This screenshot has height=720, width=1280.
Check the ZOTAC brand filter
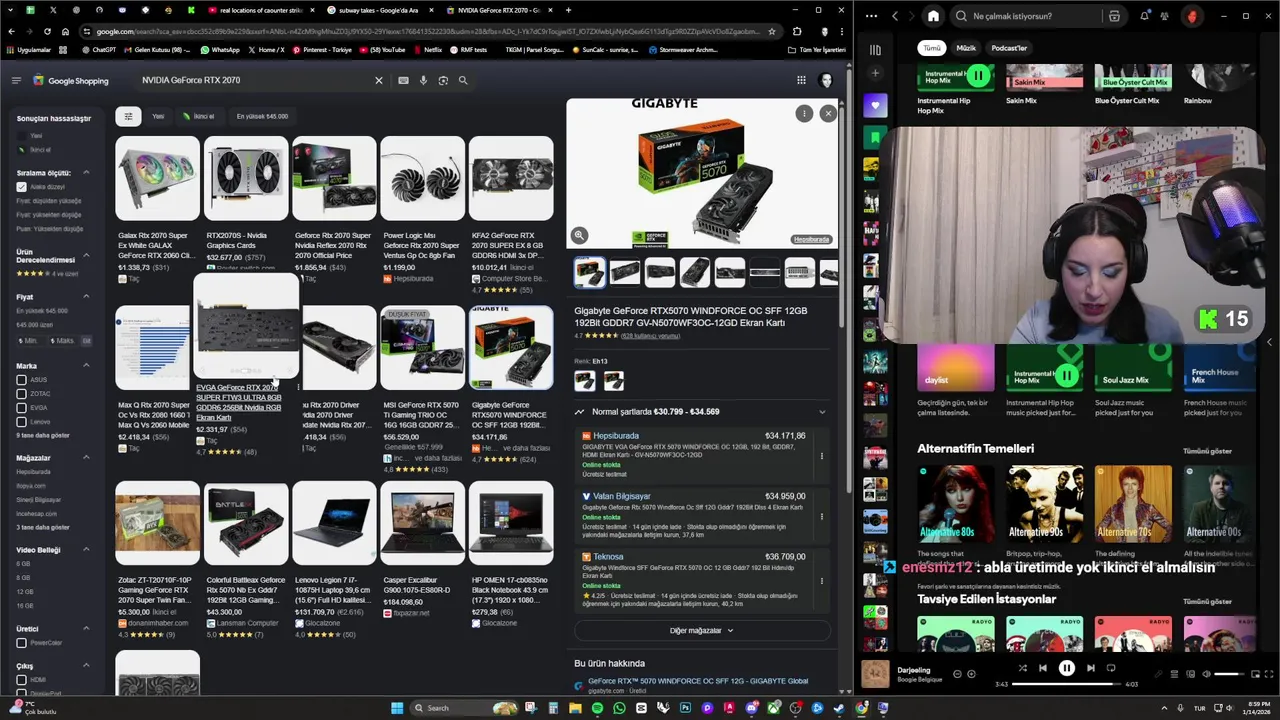[21, 394]
